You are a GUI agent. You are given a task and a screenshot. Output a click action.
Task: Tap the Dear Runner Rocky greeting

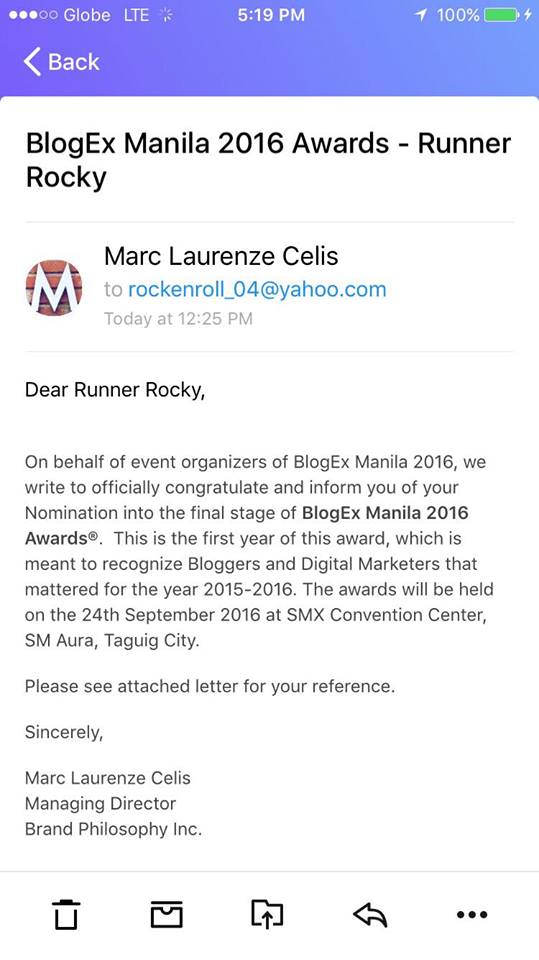(x=115, y=390)
